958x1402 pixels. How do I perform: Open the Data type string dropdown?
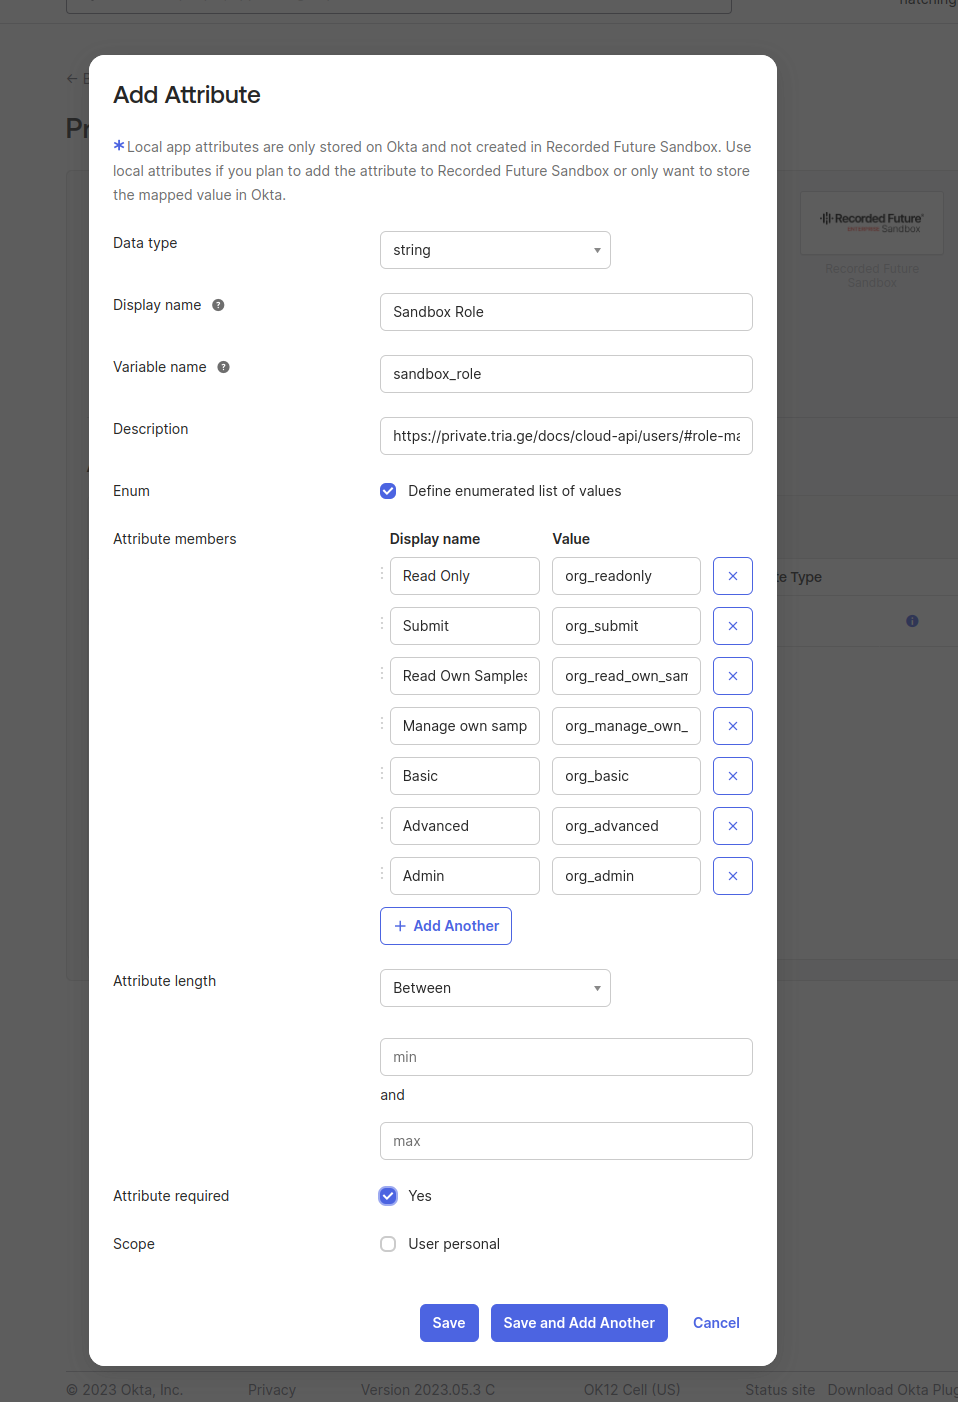tap(495, 250)
